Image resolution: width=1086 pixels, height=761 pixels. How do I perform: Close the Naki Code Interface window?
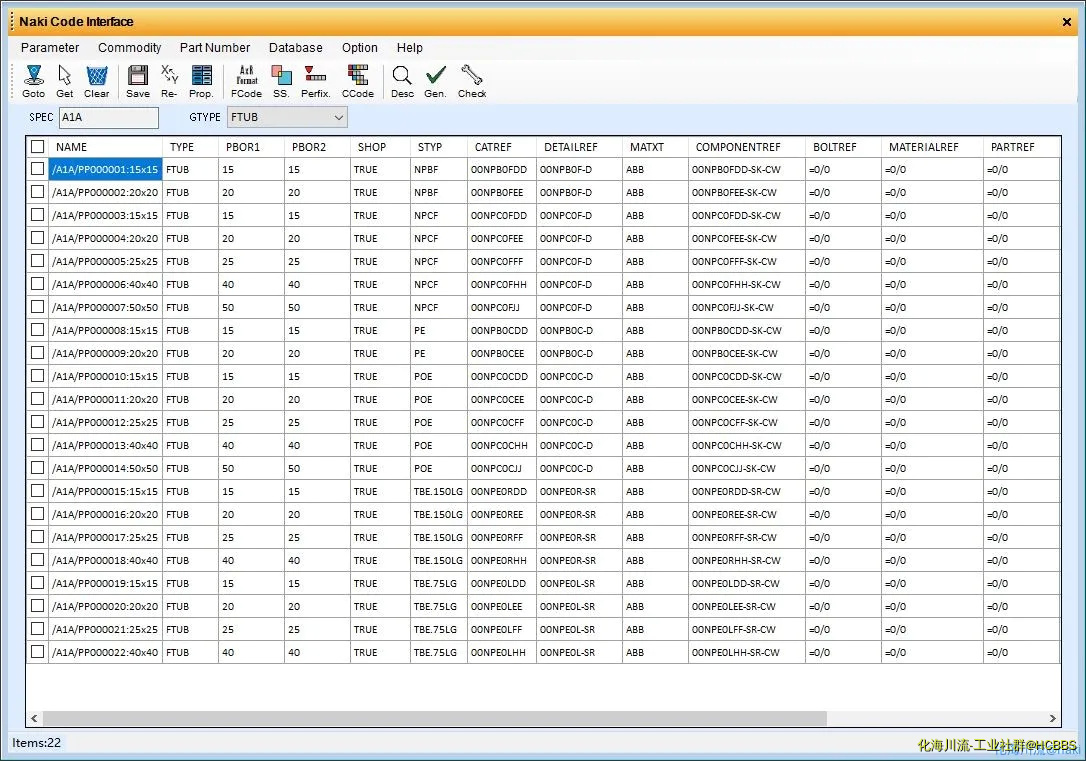point(1067,22)
